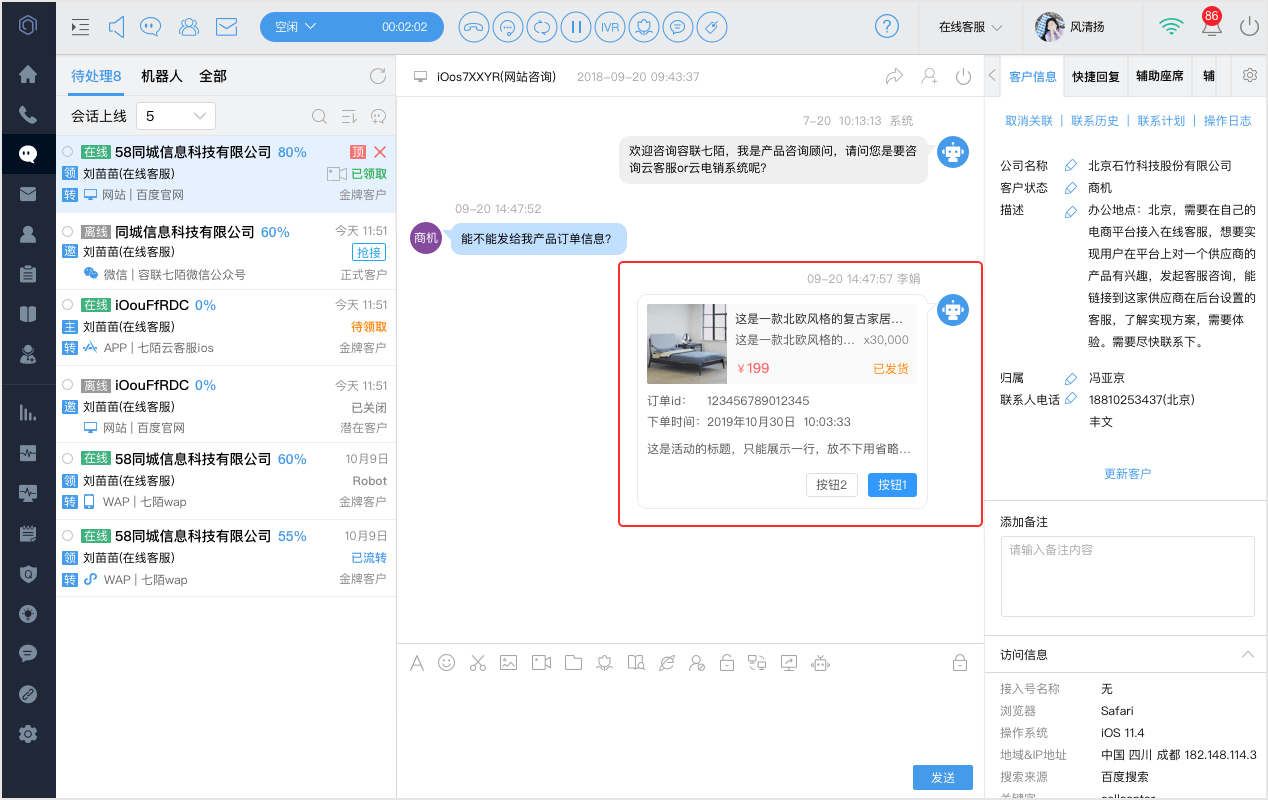Screen dimensions: 1268x800
Task: Switch to the 全部 tab
Action: [213, 76]
